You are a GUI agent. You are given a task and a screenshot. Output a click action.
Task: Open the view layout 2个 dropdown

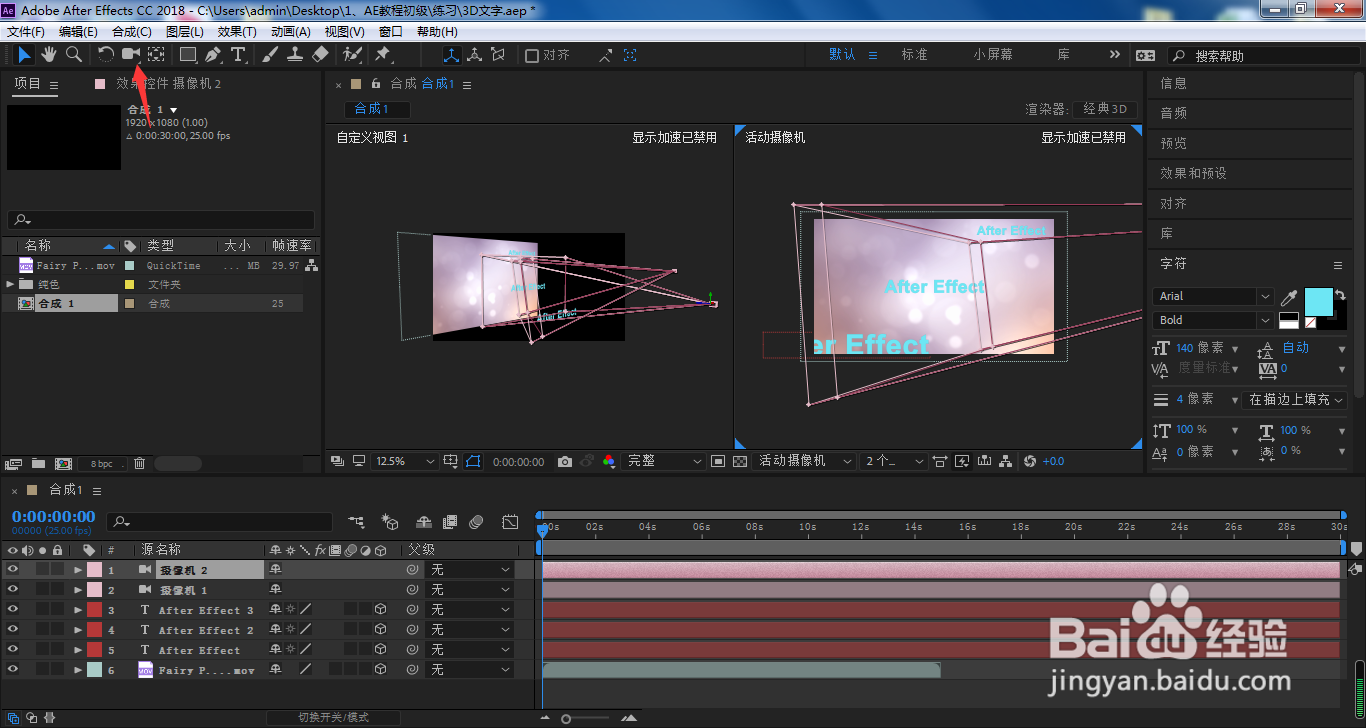coord(894,461)
